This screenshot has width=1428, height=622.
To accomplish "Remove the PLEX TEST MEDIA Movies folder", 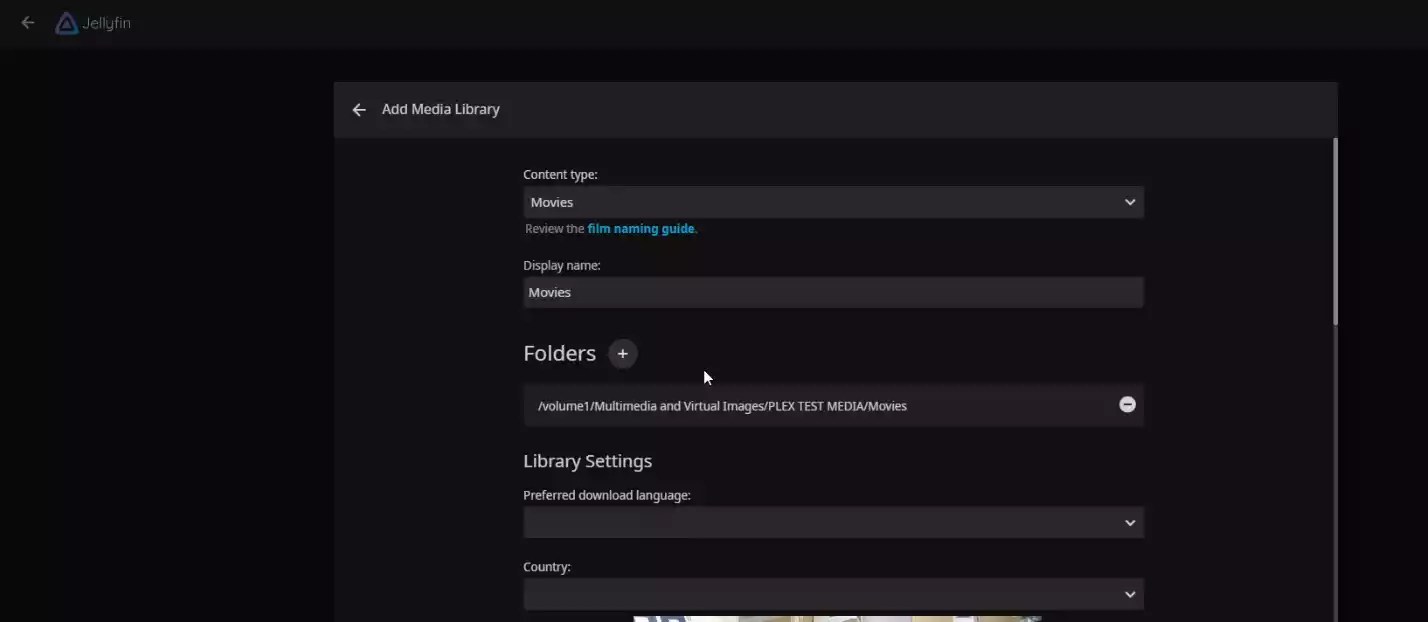I will (x=1127, y=404).
